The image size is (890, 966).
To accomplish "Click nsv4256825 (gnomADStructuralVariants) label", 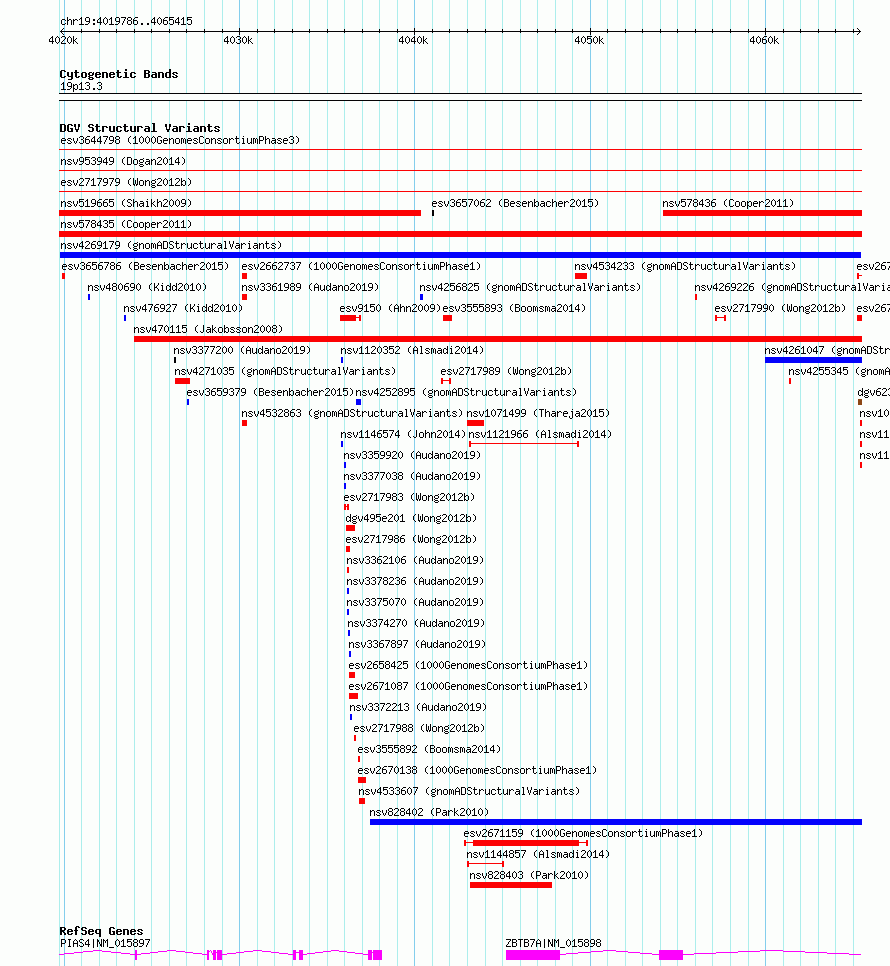I will 530,287.
